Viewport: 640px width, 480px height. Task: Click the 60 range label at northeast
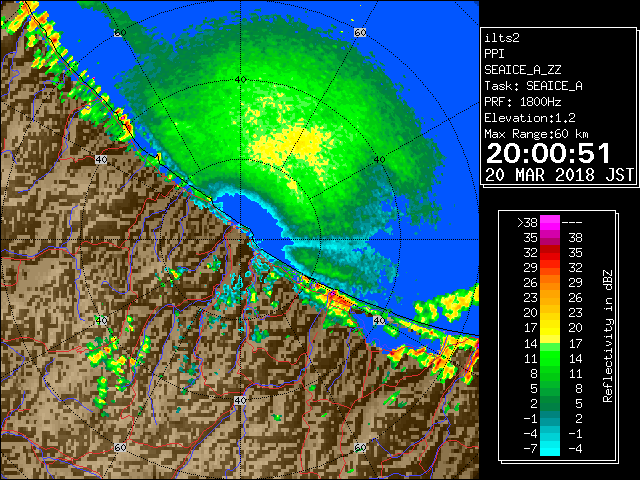pyautogui.click(x=360, y=33)
